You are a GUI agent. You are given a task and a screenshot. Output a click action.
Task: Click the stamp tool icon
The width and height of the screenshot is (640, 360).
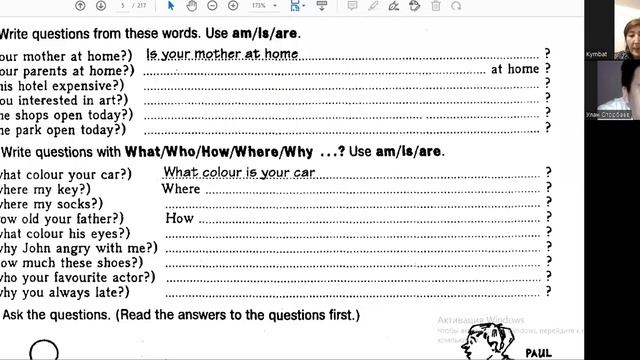pyautogui.click(x=415, y=6)
